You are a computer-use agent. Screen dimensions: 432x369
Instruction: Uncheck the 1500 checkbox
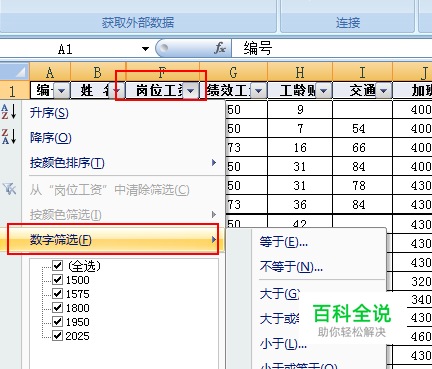tap(58, 280)
